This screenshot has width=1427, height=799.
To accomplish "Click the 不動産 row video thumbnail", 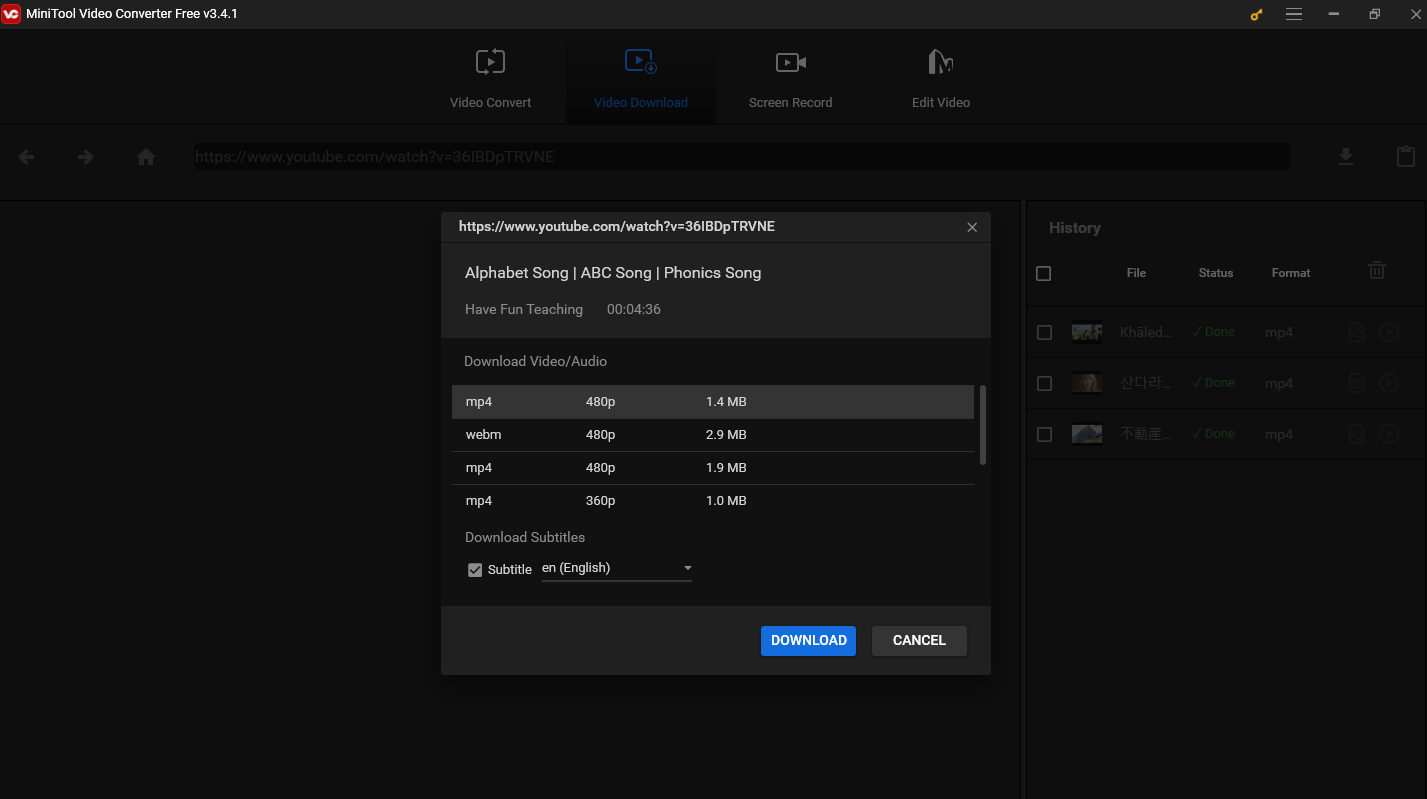I will [1087, 434].
